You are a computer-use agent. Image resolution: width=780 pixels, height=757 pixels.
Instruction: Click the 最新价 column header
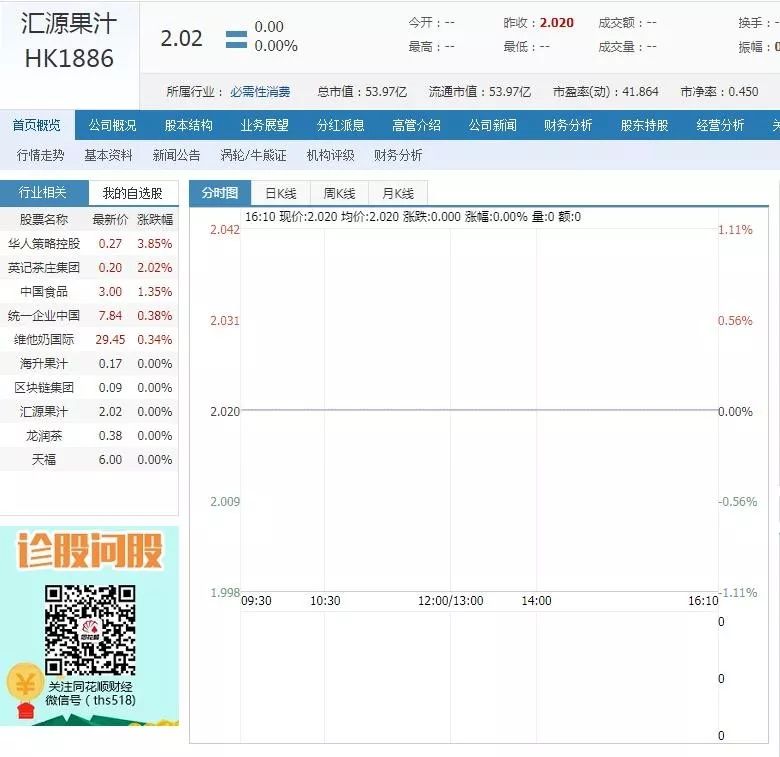point(110,219)
